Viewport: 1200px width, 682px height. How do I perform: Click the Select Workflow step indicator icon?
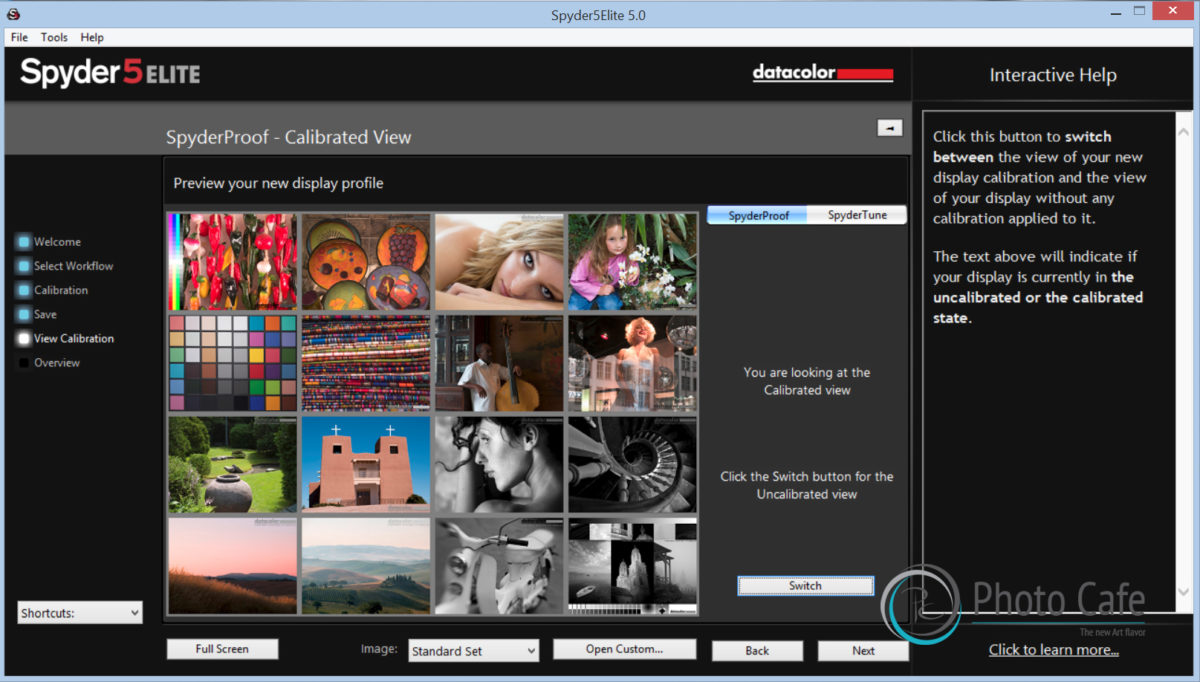pyautogui.click(x=24, y=266)
